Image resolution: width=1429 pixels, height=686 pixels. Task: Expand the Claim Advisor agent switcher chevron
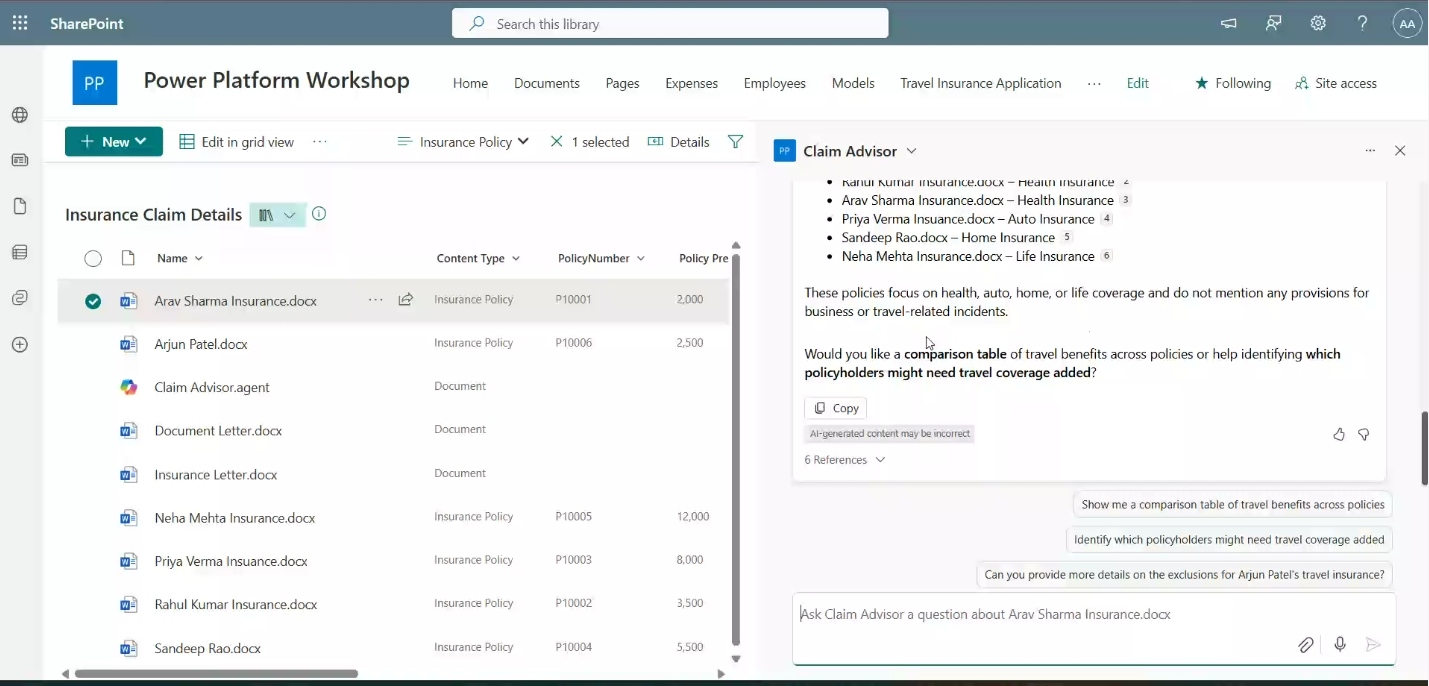click(x=911, y=151)
